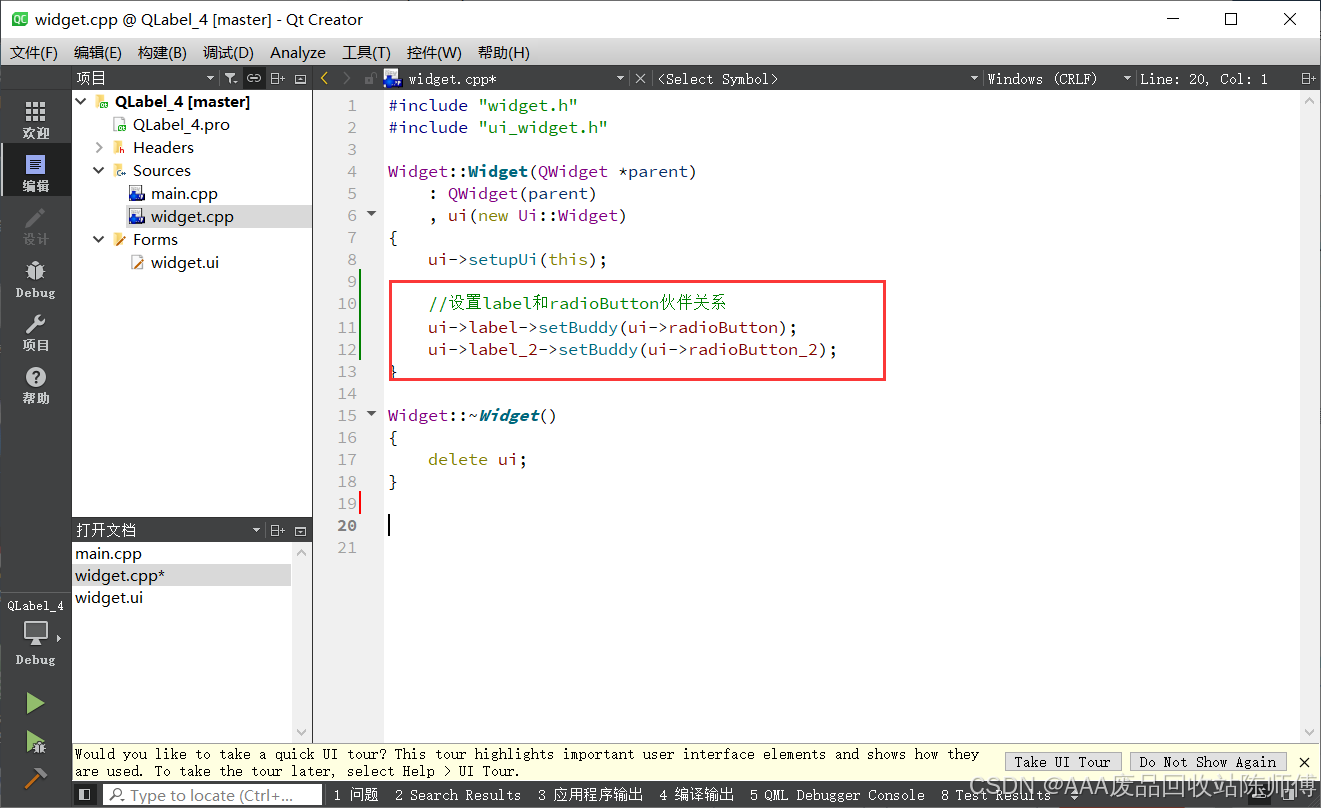This screenshot has width=1321, height=808.
Task: Click the Take UI Tour button
Action: (1062, 762)
